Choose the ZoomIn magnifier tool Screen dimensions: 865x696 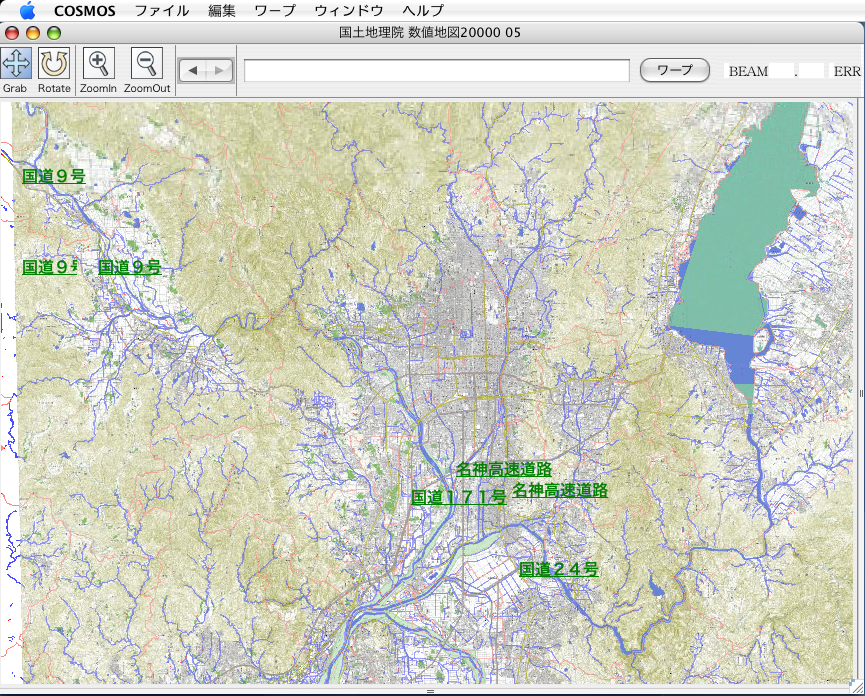tap(98, 63)
